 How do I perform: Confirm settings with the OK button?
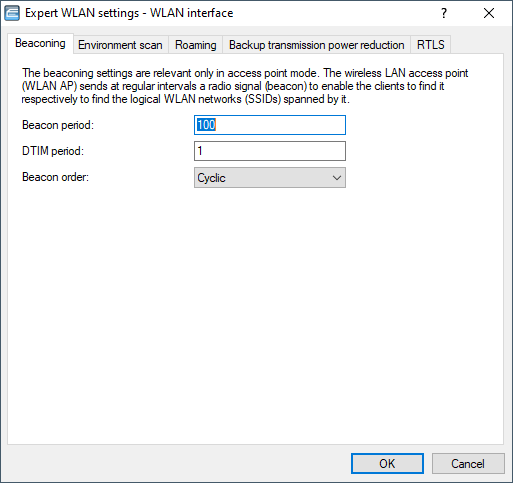tap(387, 464)
